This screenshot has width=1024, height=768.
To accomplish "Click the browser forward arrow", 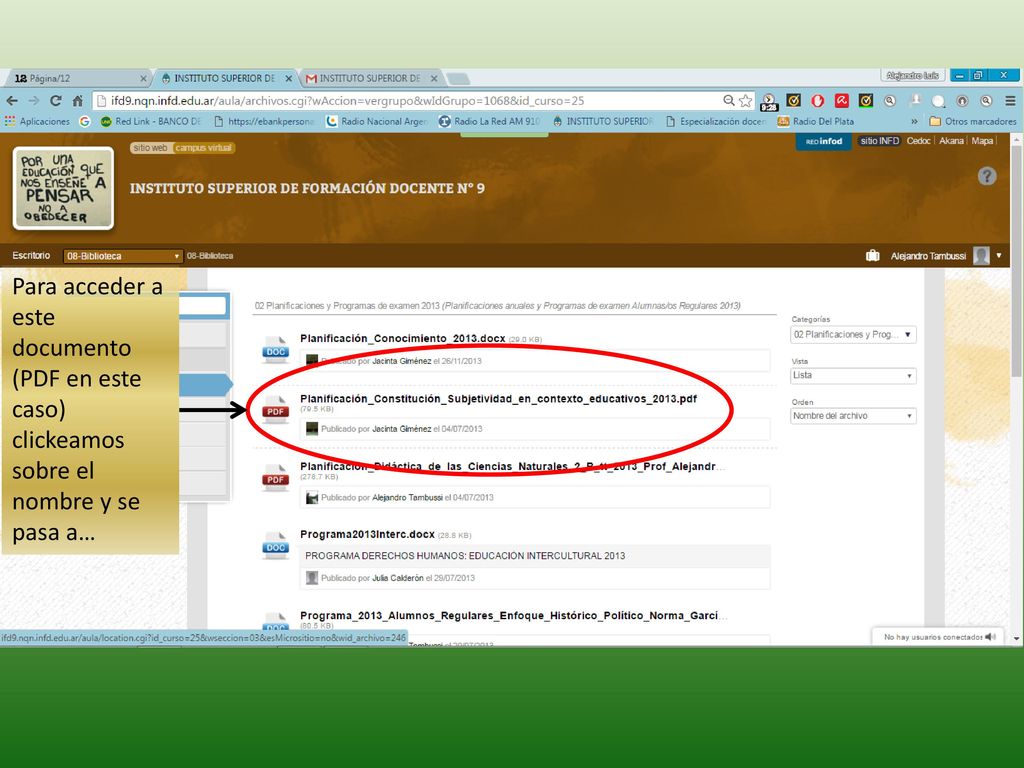I will click(x=33, y=101).
